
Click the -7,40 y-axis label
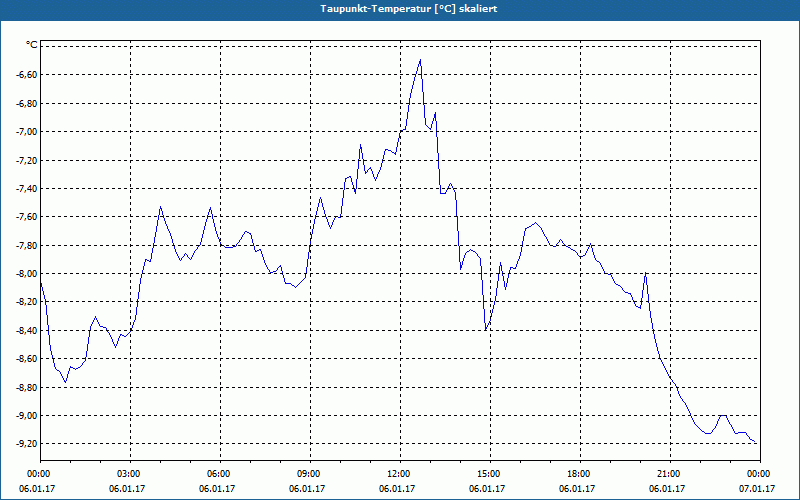pos(27,189)
